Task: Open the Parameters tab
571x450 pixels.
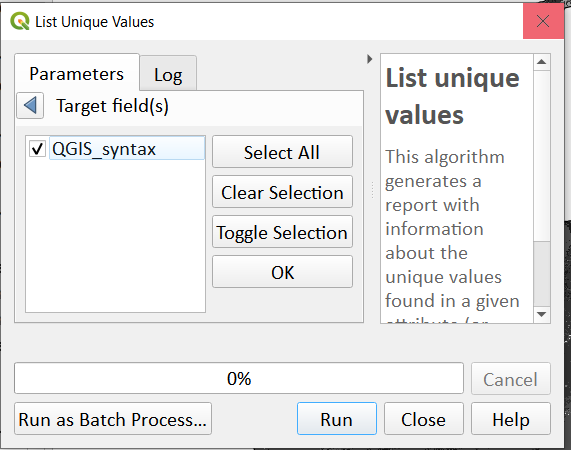Action: (x=77, y=73)
